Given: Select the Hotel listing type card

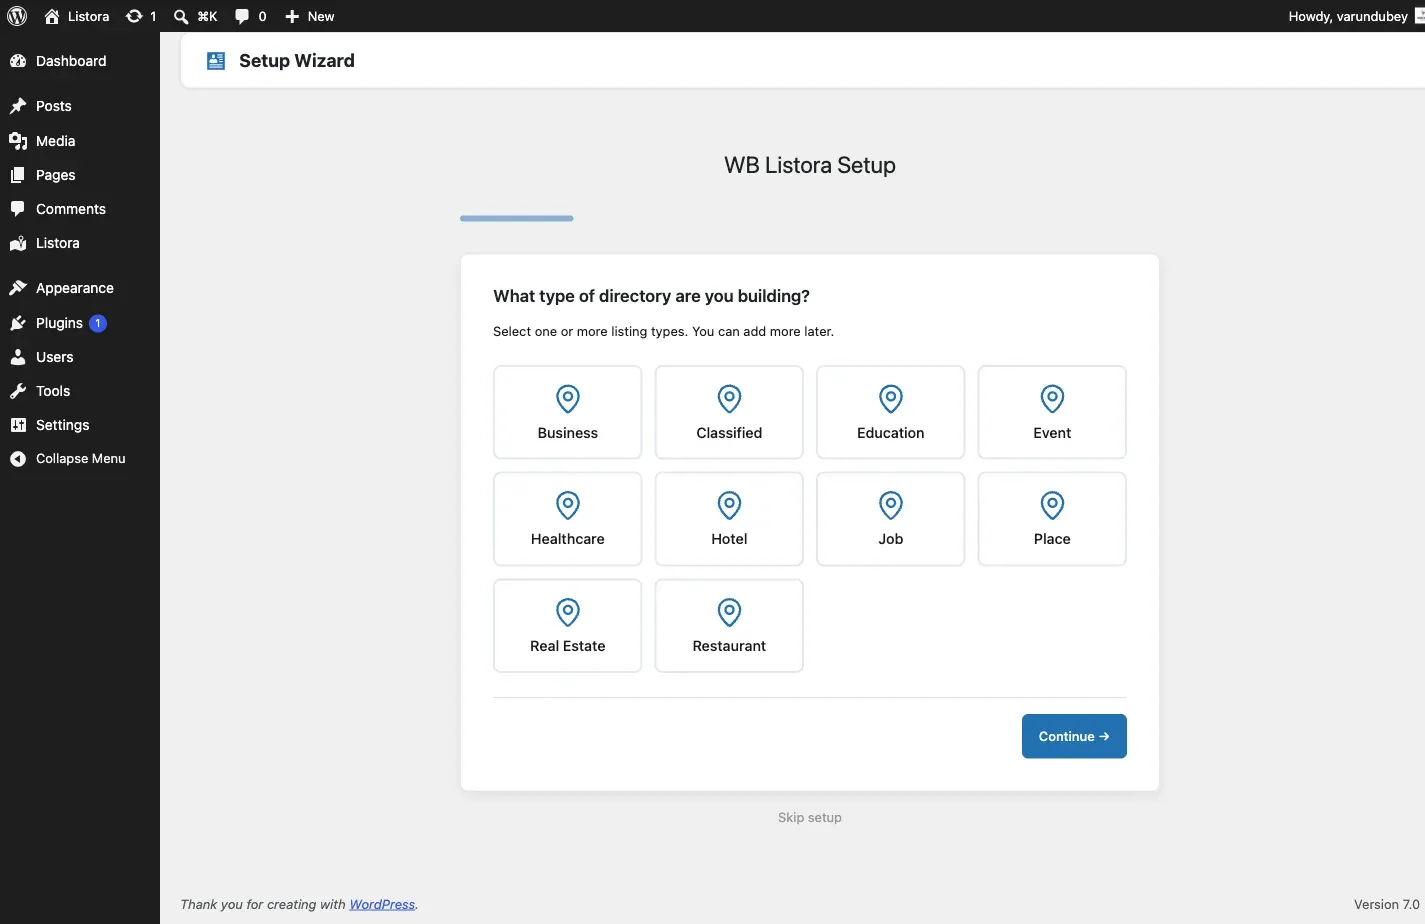Looking at the screenshot, I should [729, 519].
